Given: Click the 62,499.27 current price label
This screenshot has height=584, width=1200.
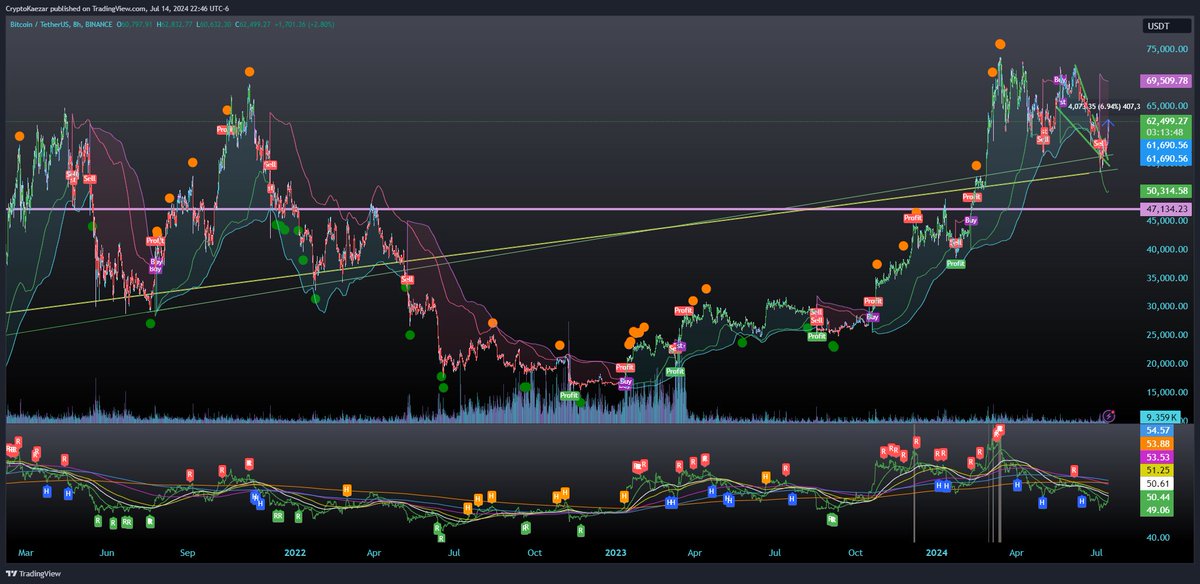Looking at the screenshot, I should (x=1165, y=120).
